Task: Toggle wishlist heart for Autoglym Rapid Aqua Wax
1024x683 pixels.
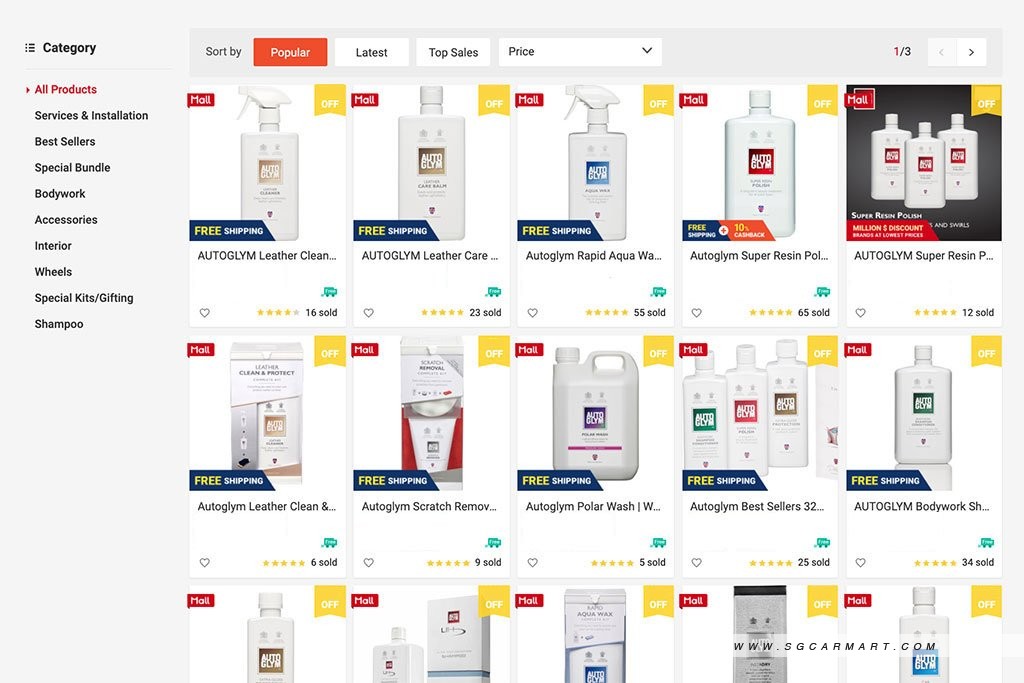Action: pyautogui.click(x=533, y=313)
